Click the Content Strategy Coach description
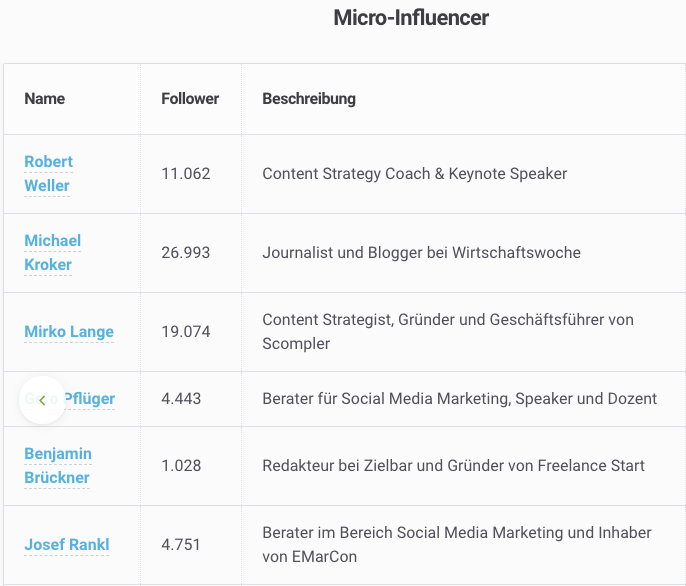Screen dimensions: 686x586 point(415,174)
